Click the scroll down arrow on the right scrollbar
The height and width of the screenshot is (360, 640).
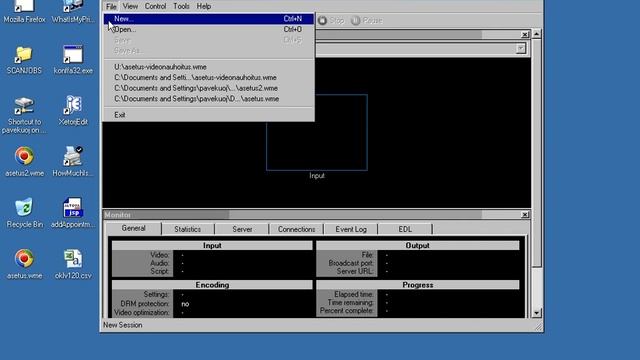coord(536,313)
